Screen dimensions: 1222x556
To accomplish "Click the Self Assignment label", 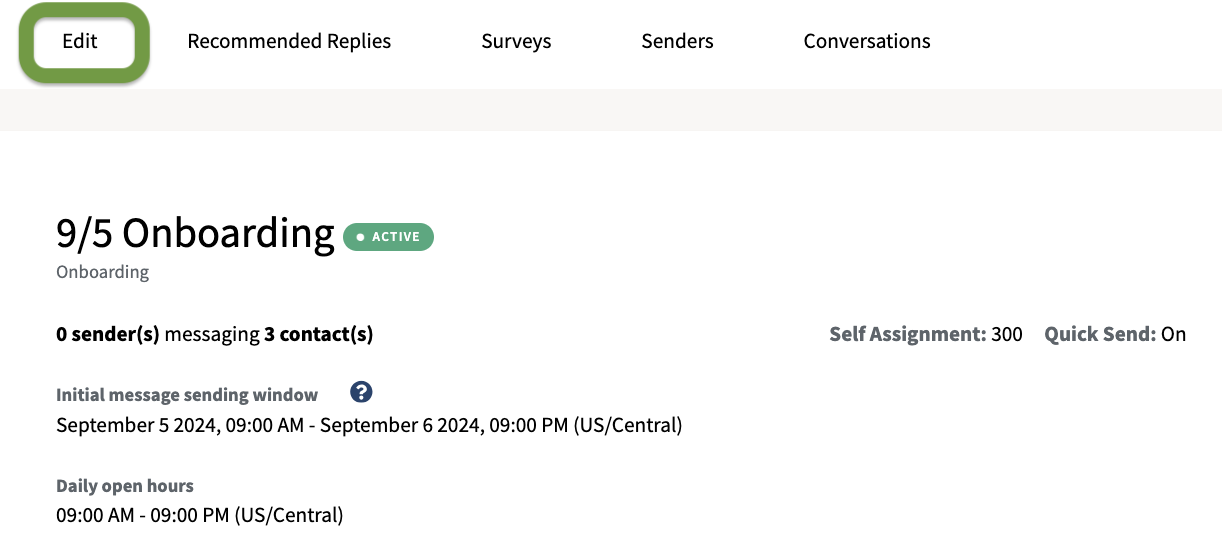I will (x=906, y=334).
